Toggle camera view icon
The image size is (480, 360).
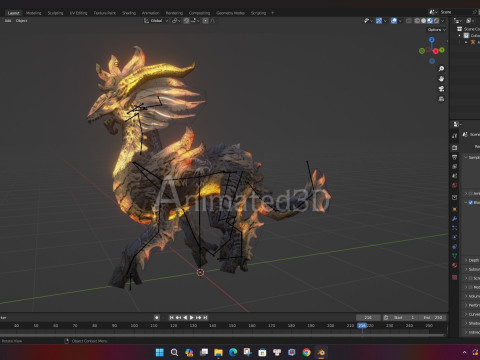click(x=441, y=89)
